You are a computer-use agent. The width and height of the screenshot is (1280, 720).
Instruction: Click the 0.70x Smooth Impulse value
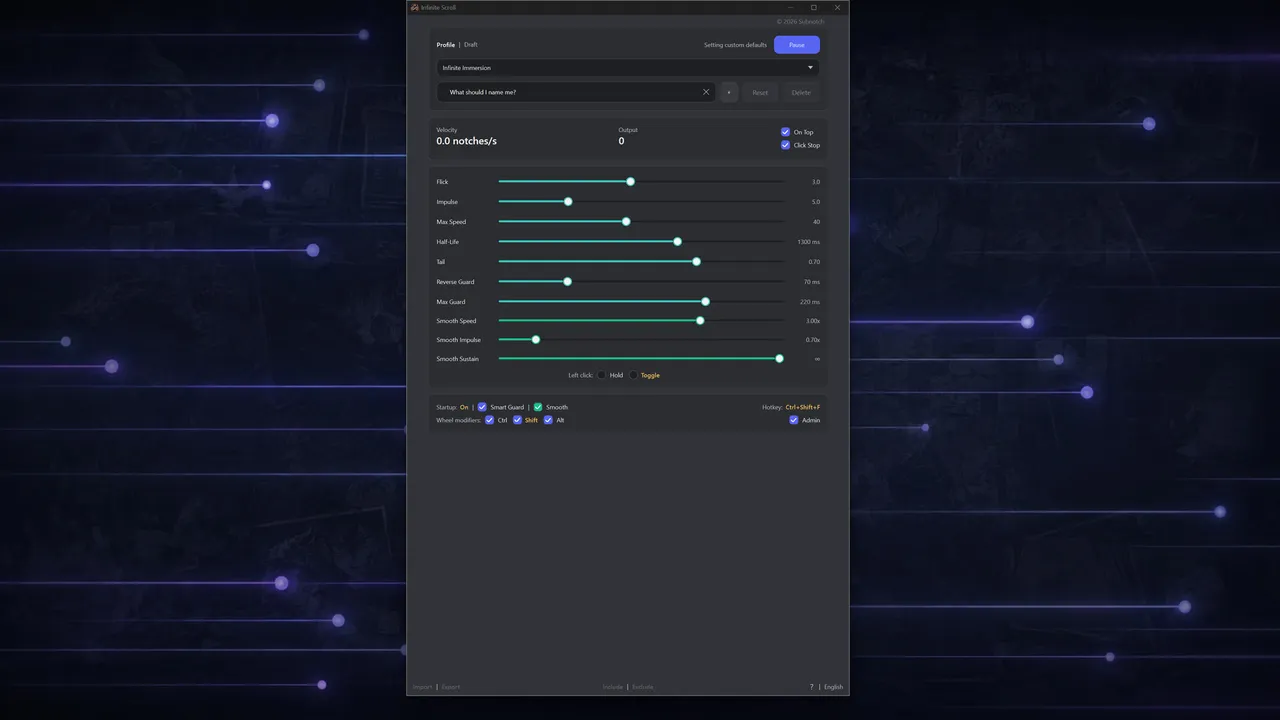pyautogui.click(x=813, y=340)
